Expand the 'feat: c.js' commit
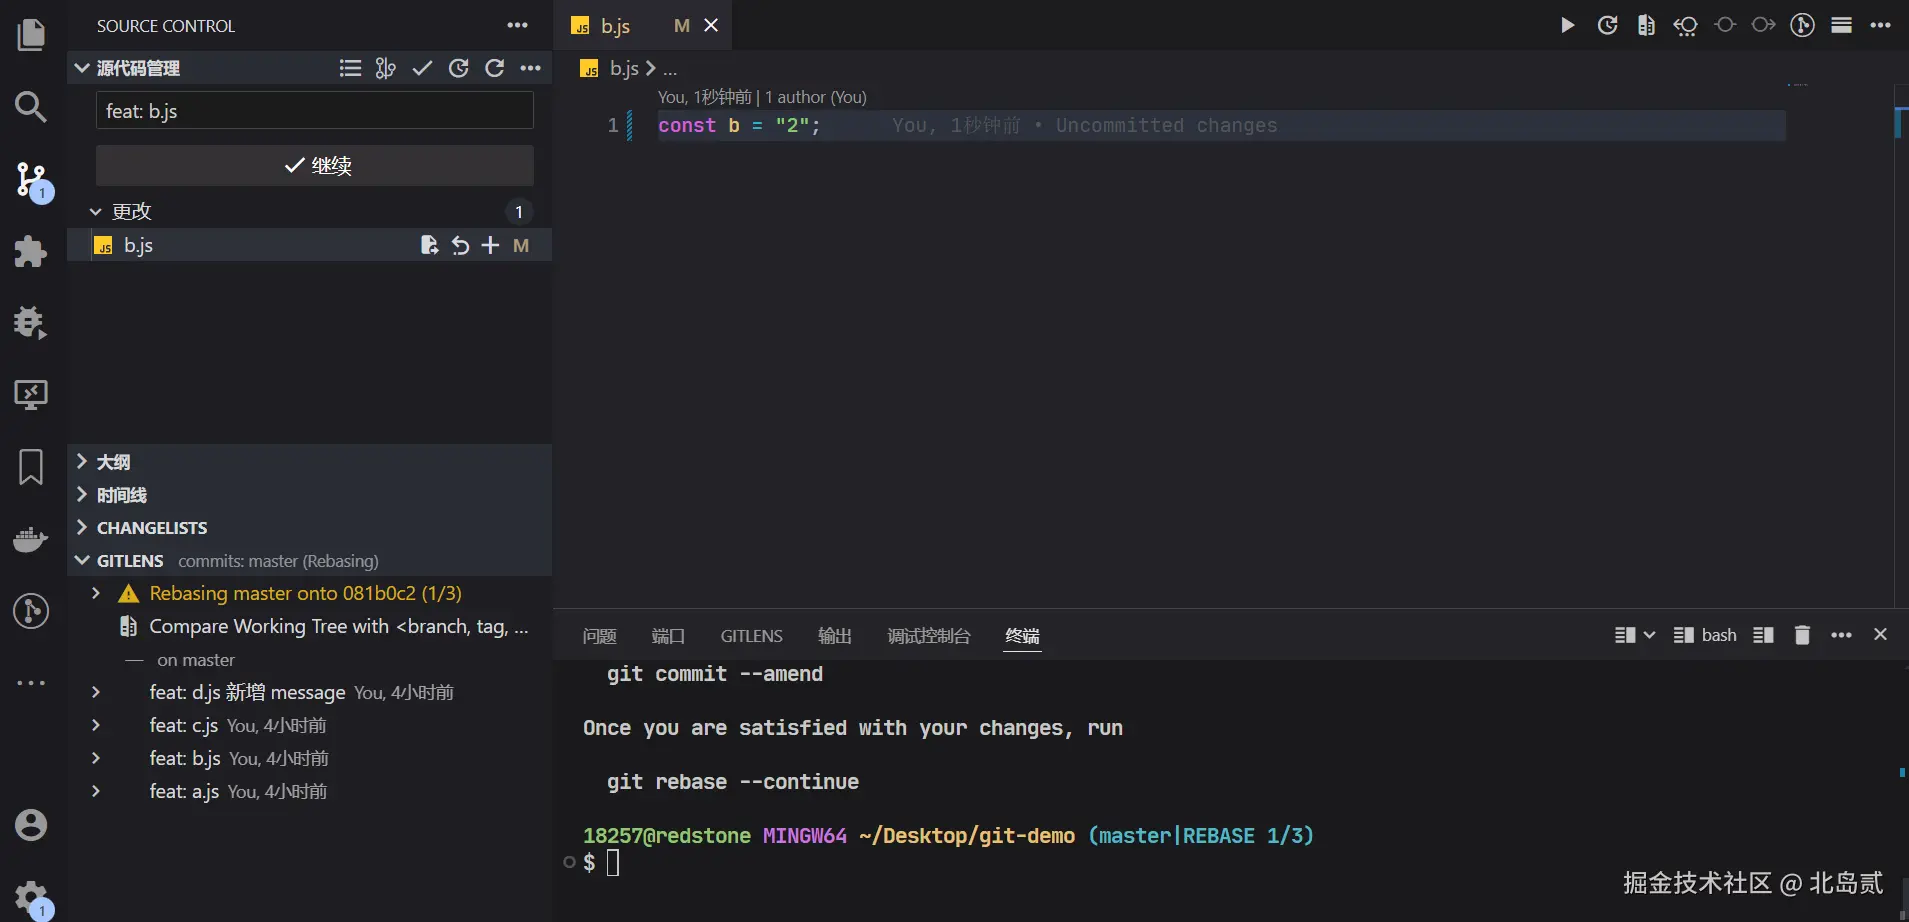The image size is (1909, 922). (x=96, y=726)
